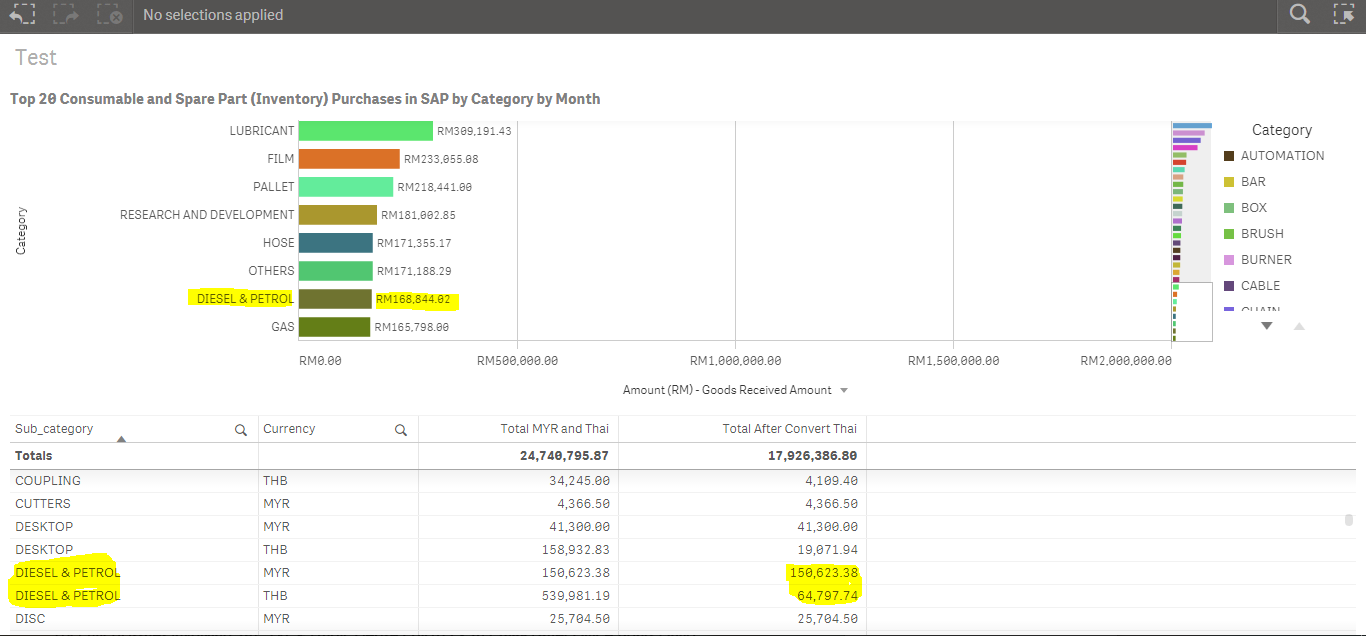Sort by the Total After Convert Thai column
The image size is (1366, 636).
(789, 429)
